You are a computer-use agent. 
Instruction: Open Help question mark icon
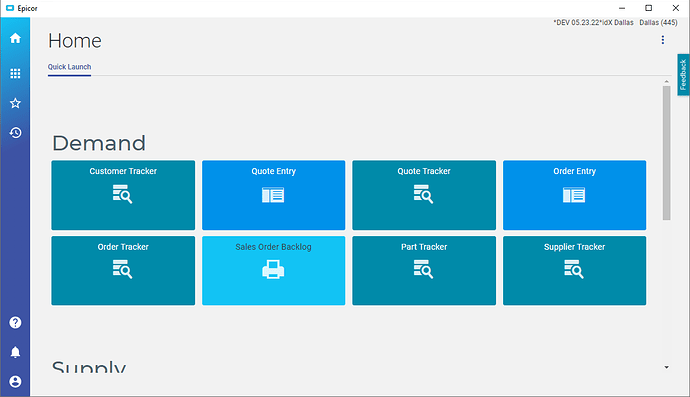tap(15, 322)
